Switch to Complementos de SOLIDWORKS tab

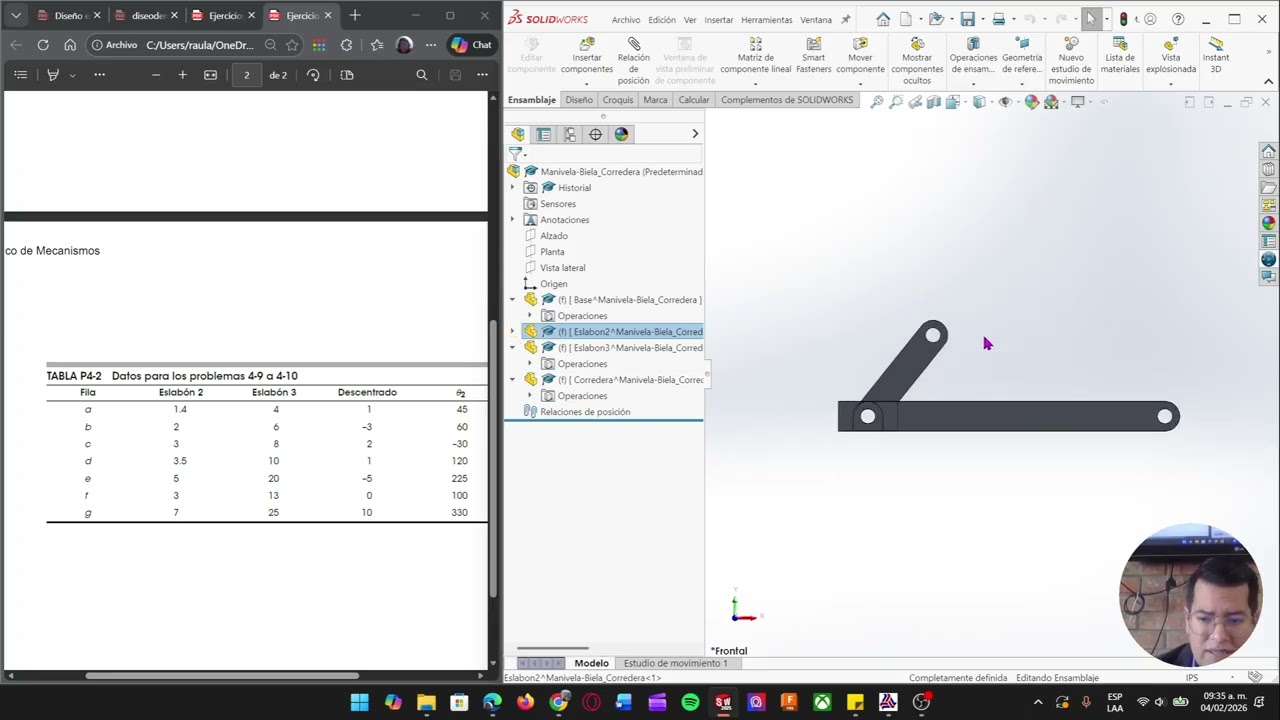[787, 100]
